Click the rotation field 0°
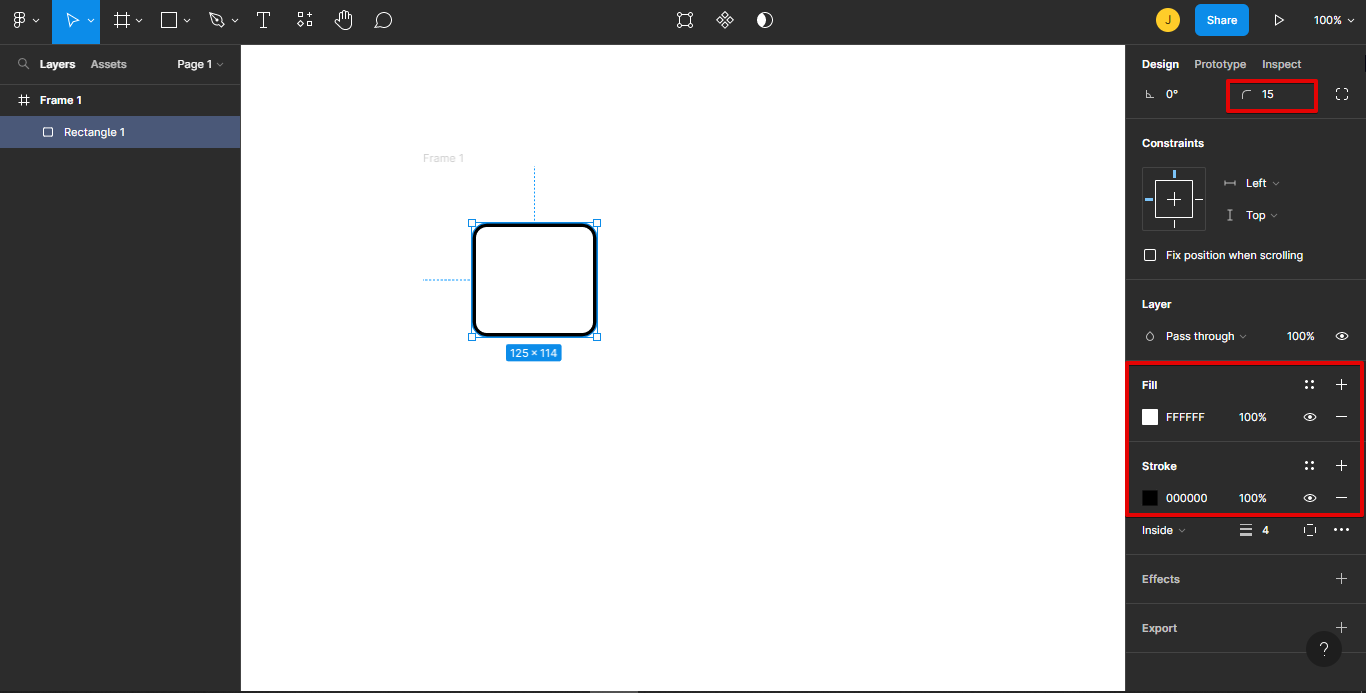The height and width of the screenshot is (693, 1368). tap(1172, 94)
